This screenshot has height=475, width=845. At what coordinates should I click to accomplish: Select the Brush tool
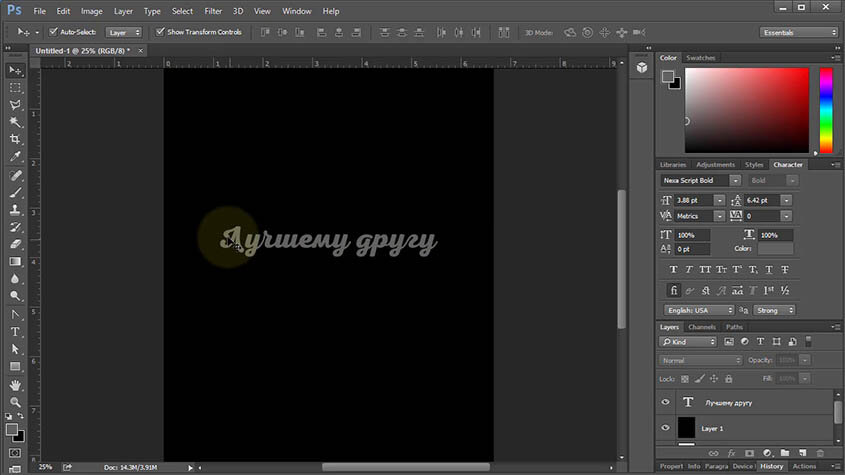pos(15,192)
